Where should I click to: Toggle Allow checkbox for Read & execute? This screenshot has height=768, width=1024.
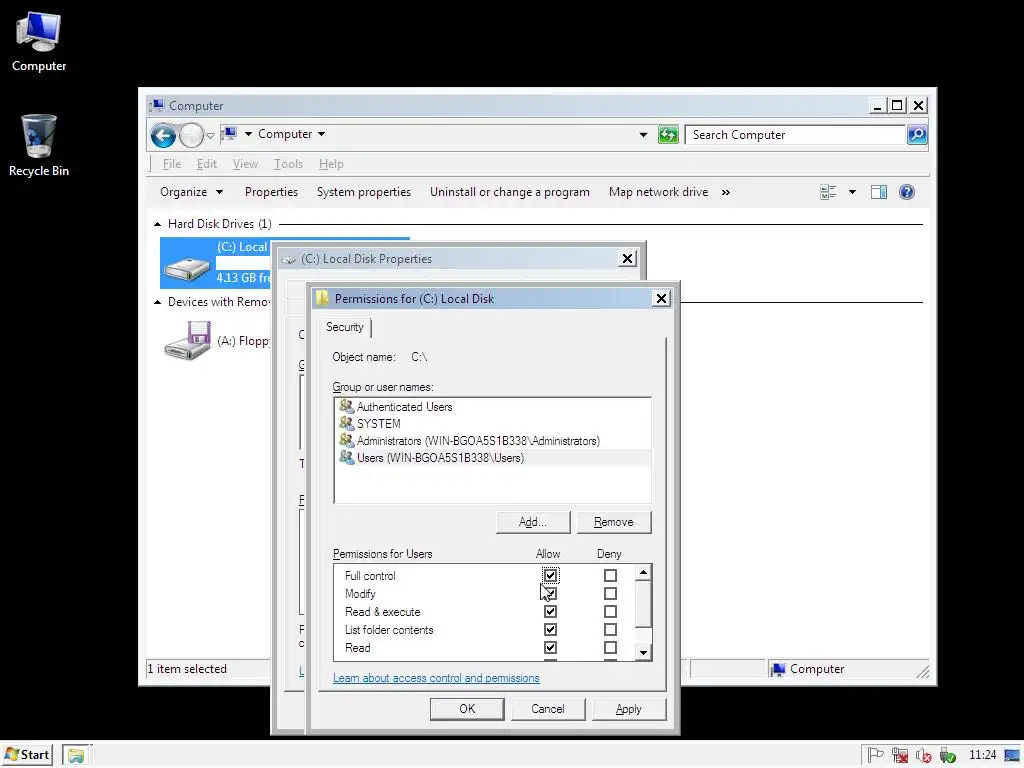(551, 611)
